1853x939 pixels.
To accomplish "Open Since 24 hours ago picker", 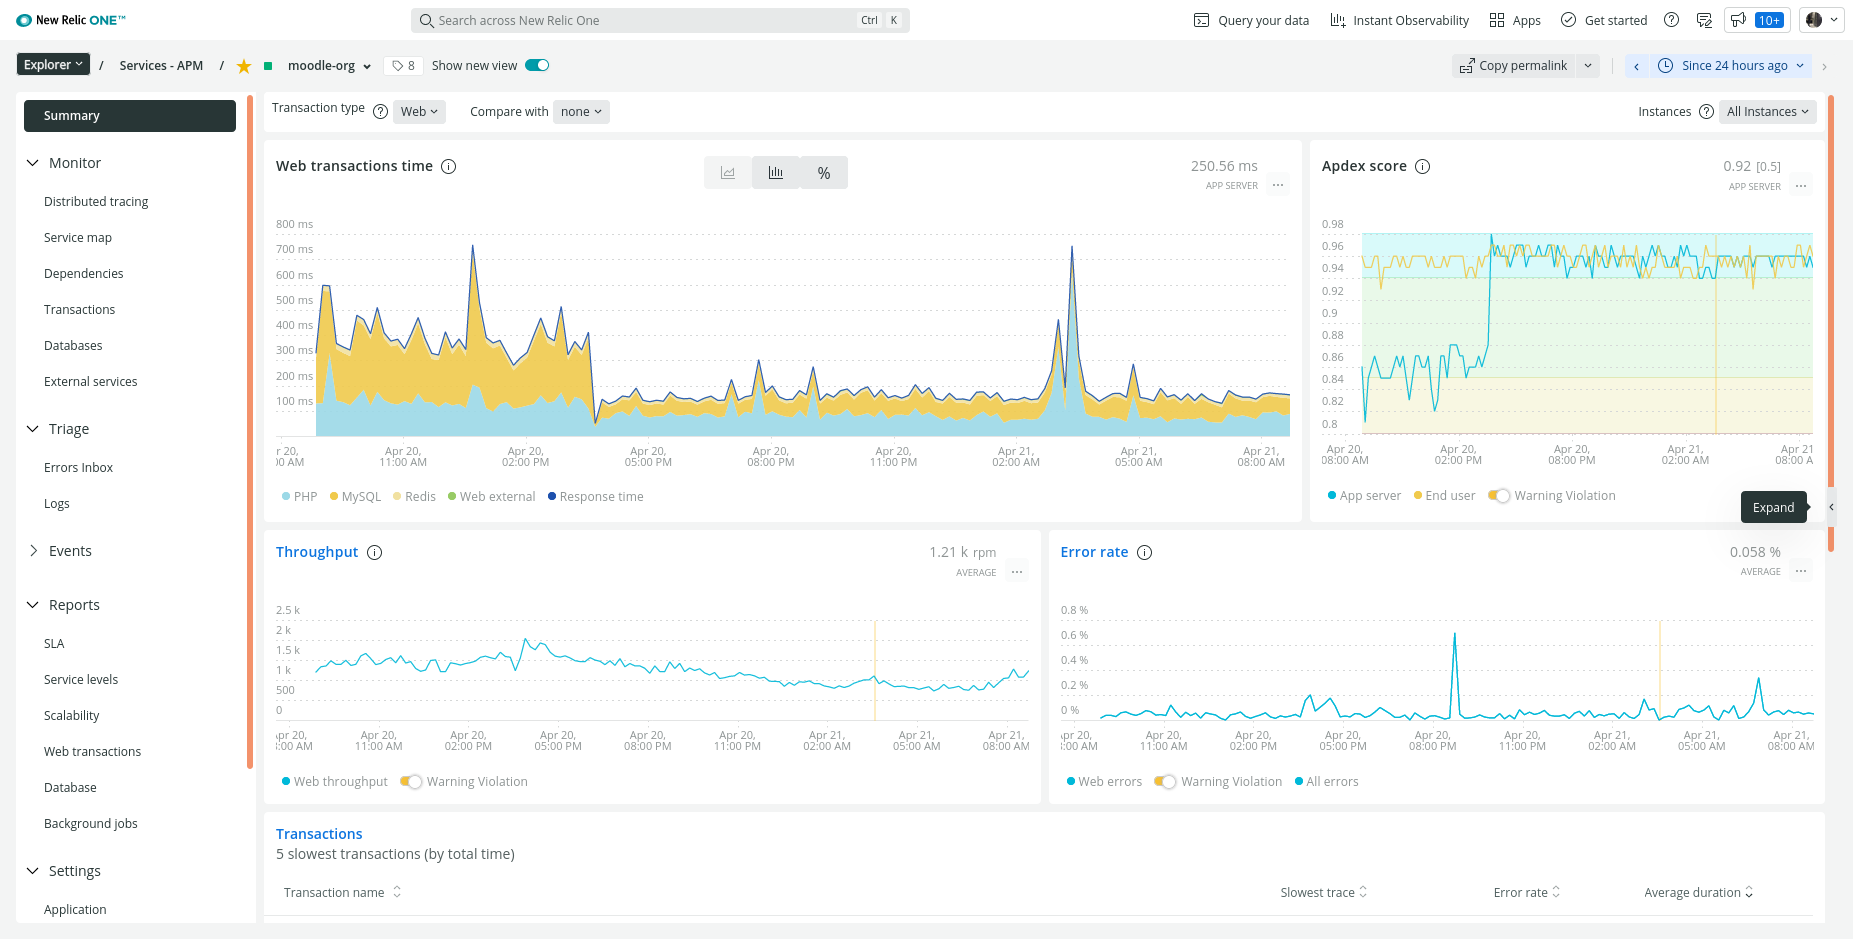I will (x=1732, y=66).
